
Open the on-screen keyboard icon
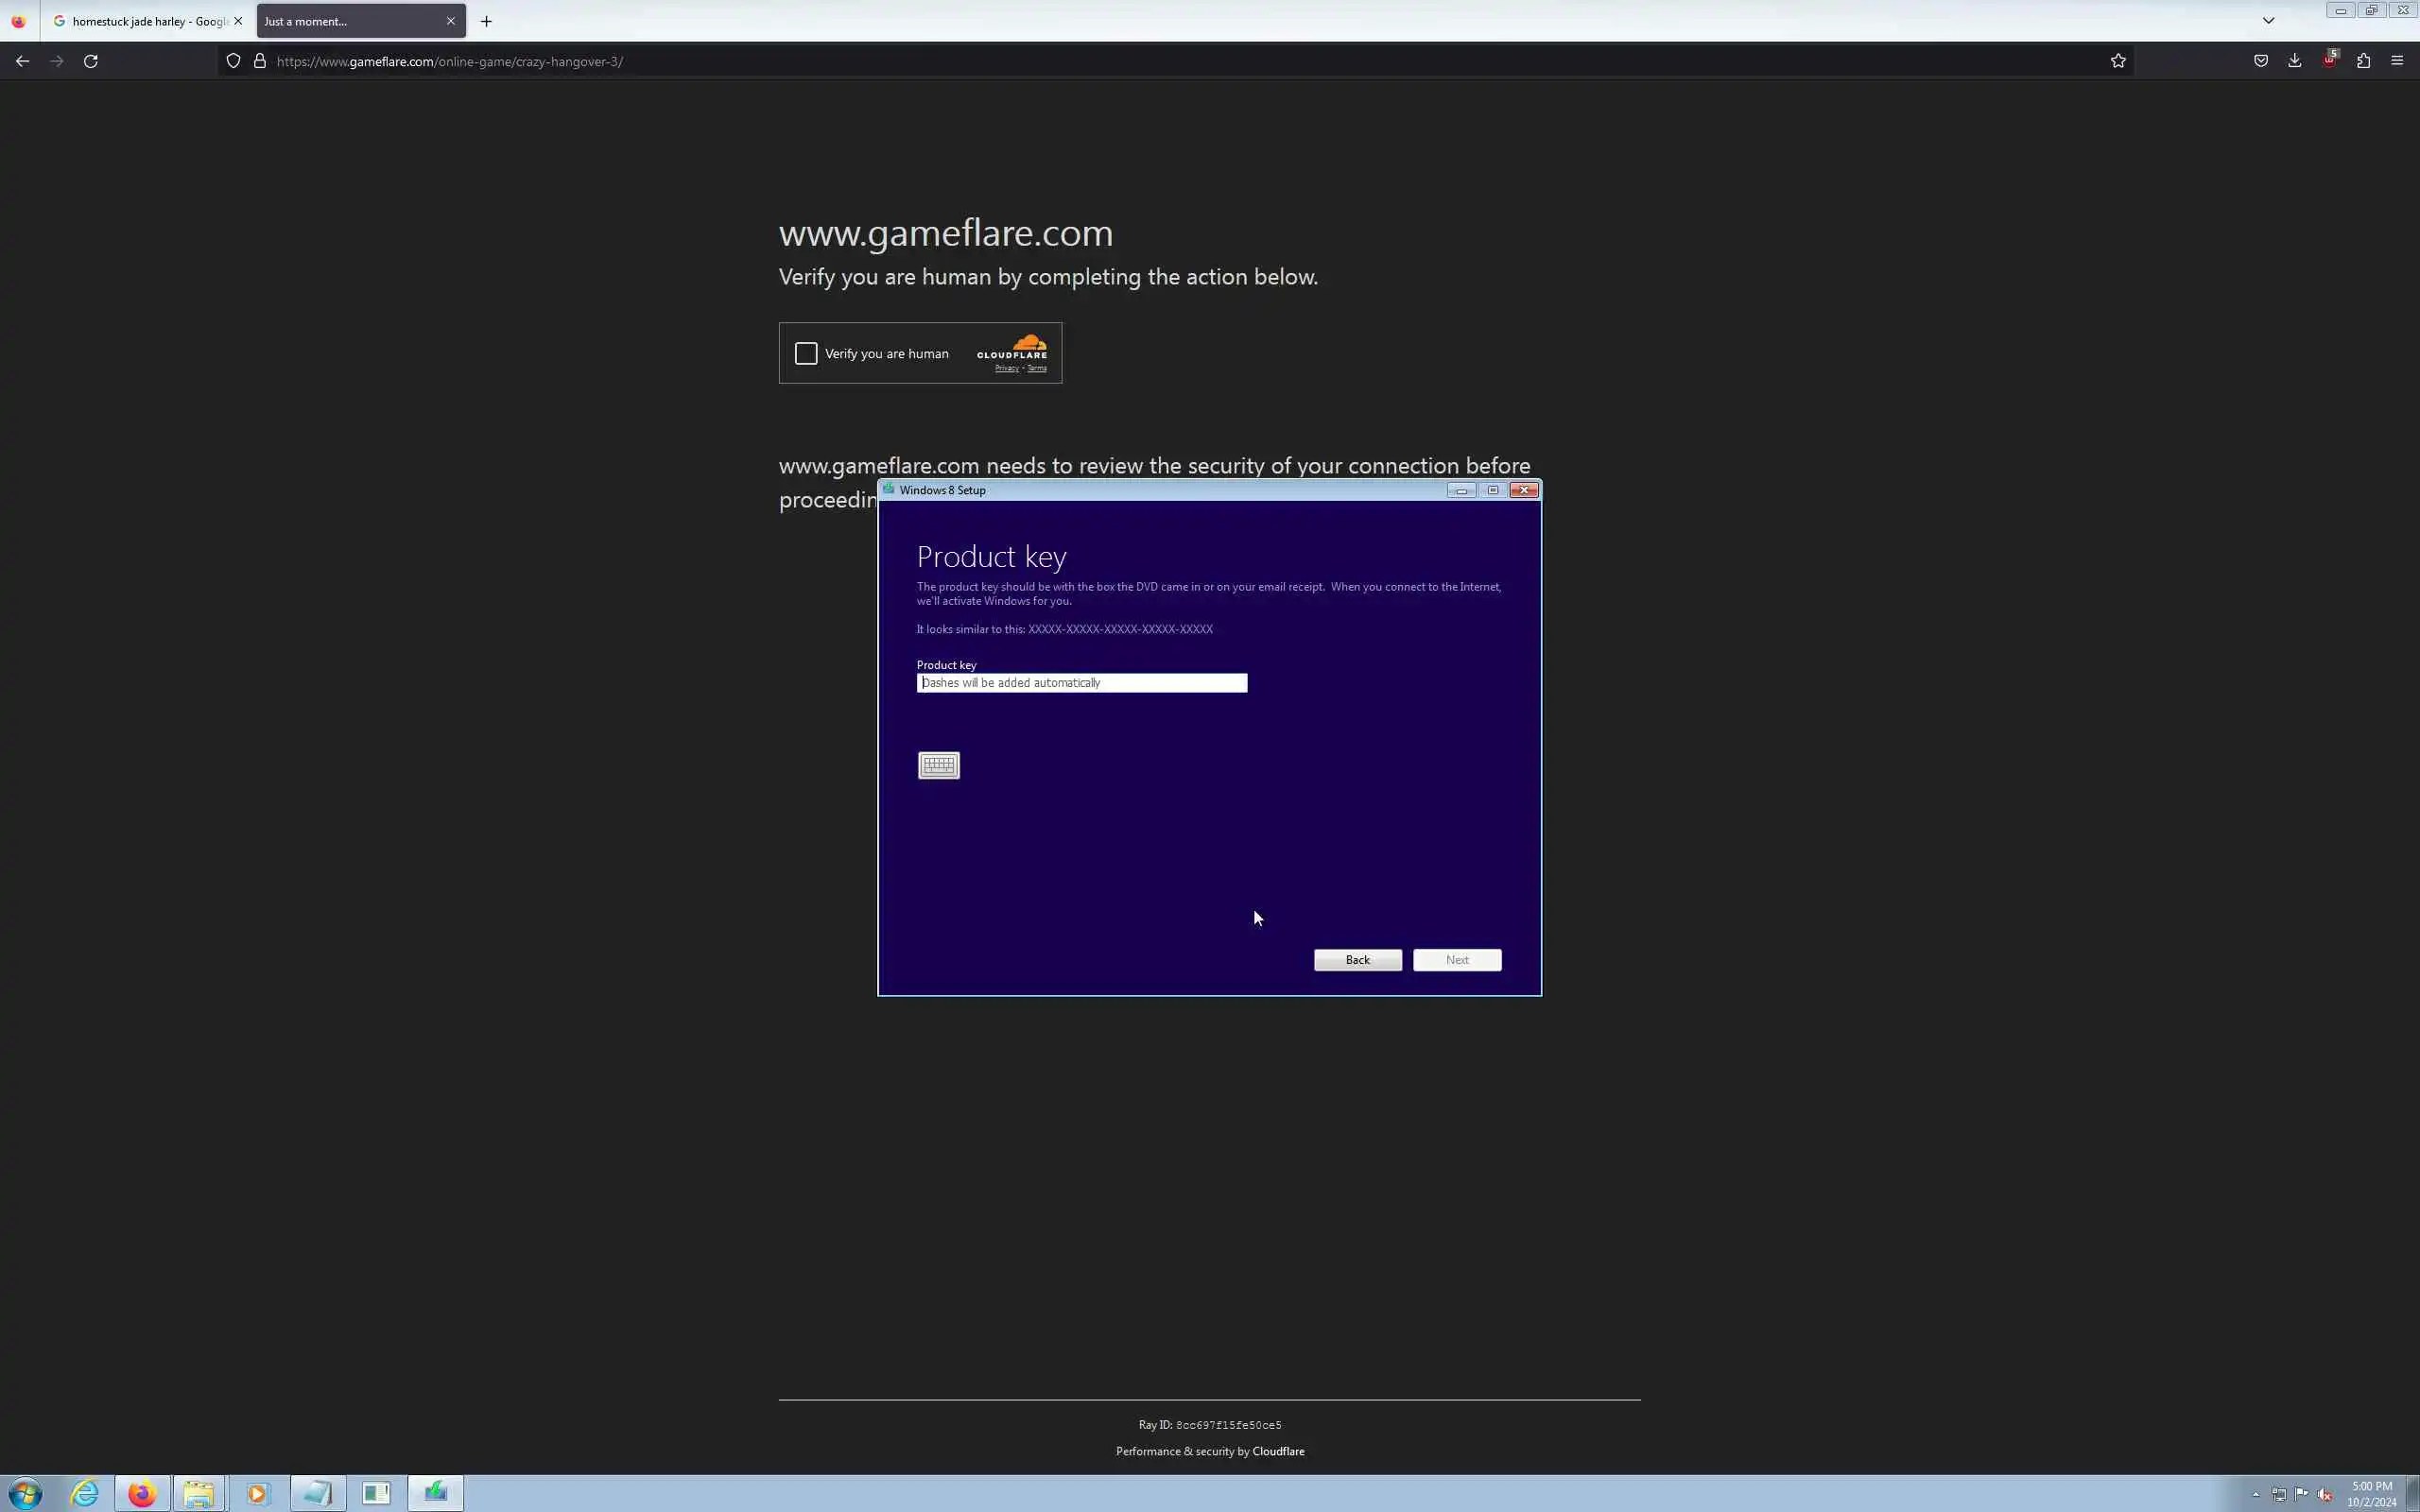pos(938,765)
